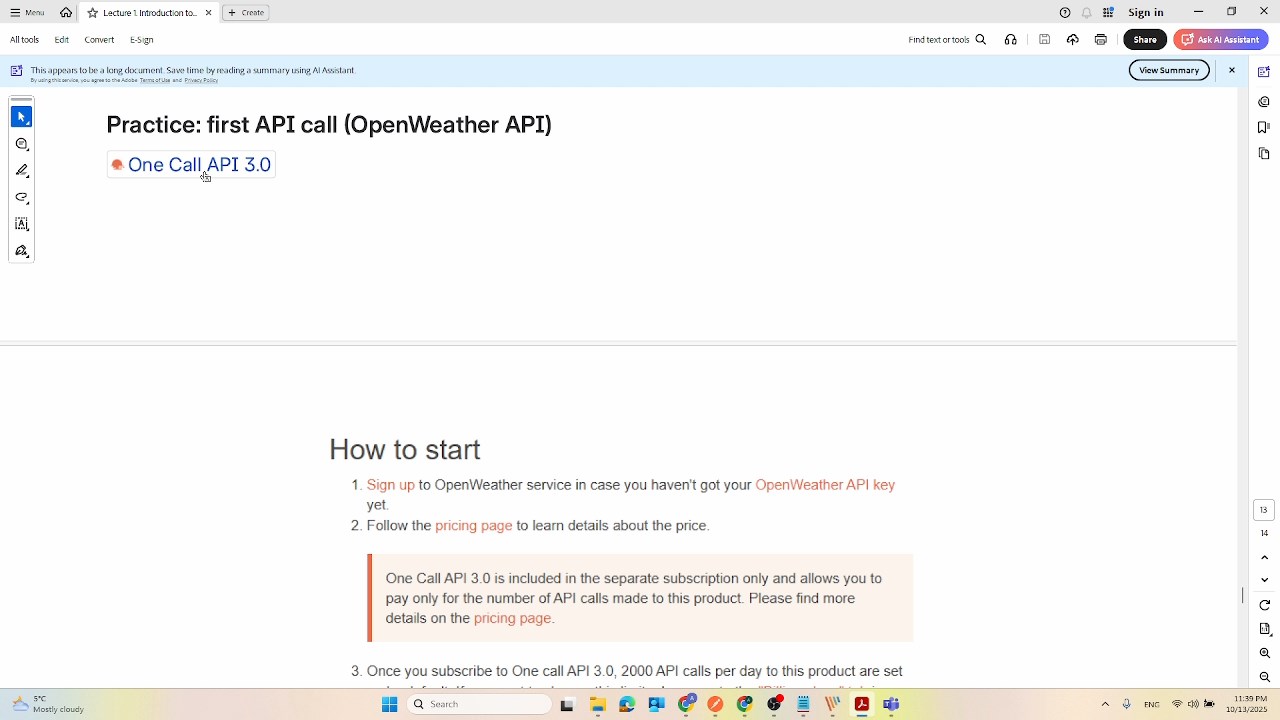Click the Create new tab button

[246, 13]
